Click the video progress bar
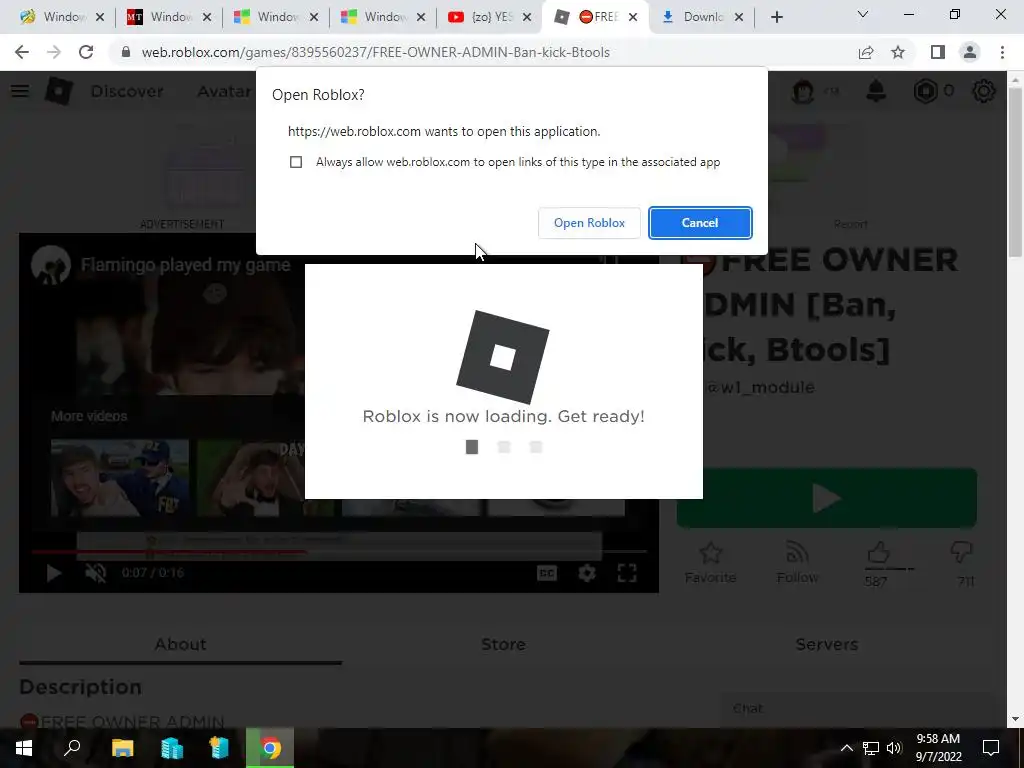 (x=339, y=552)
